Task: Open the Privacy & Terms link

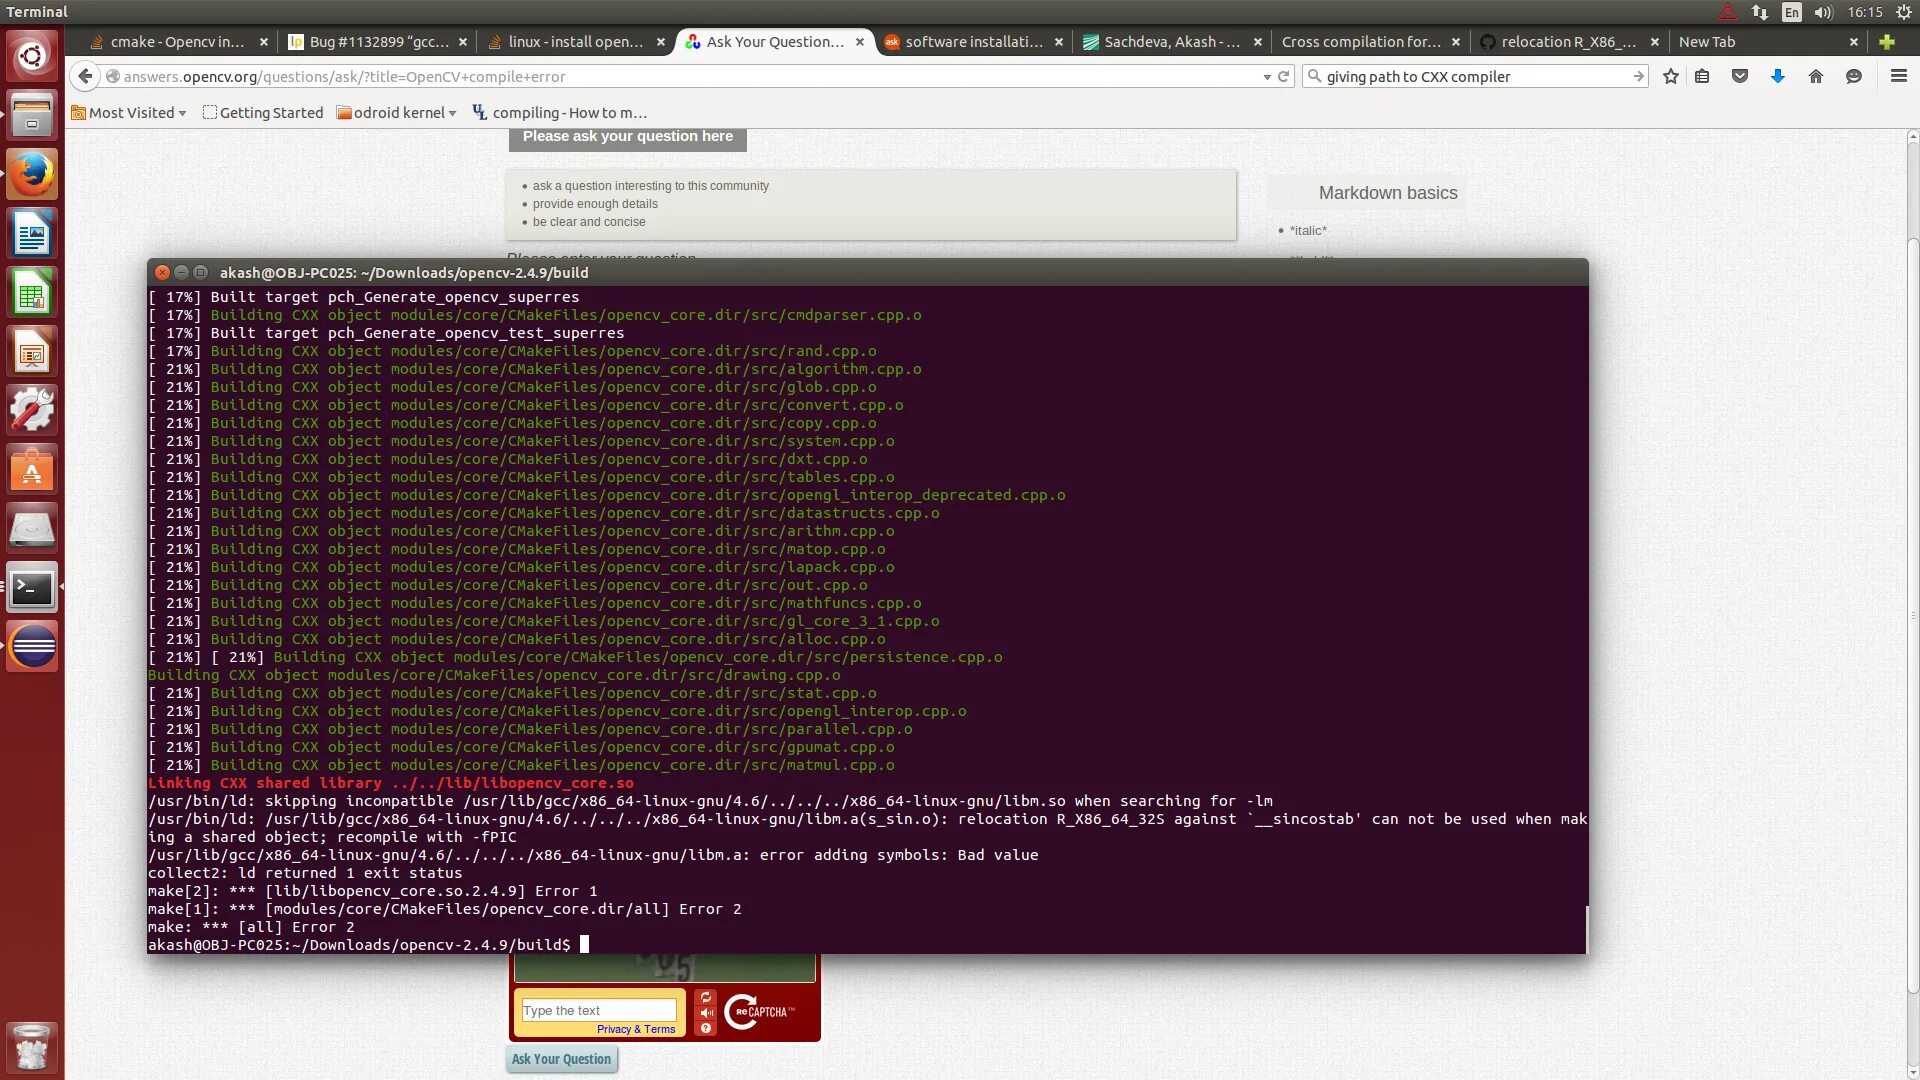Action: point(636,1029)
